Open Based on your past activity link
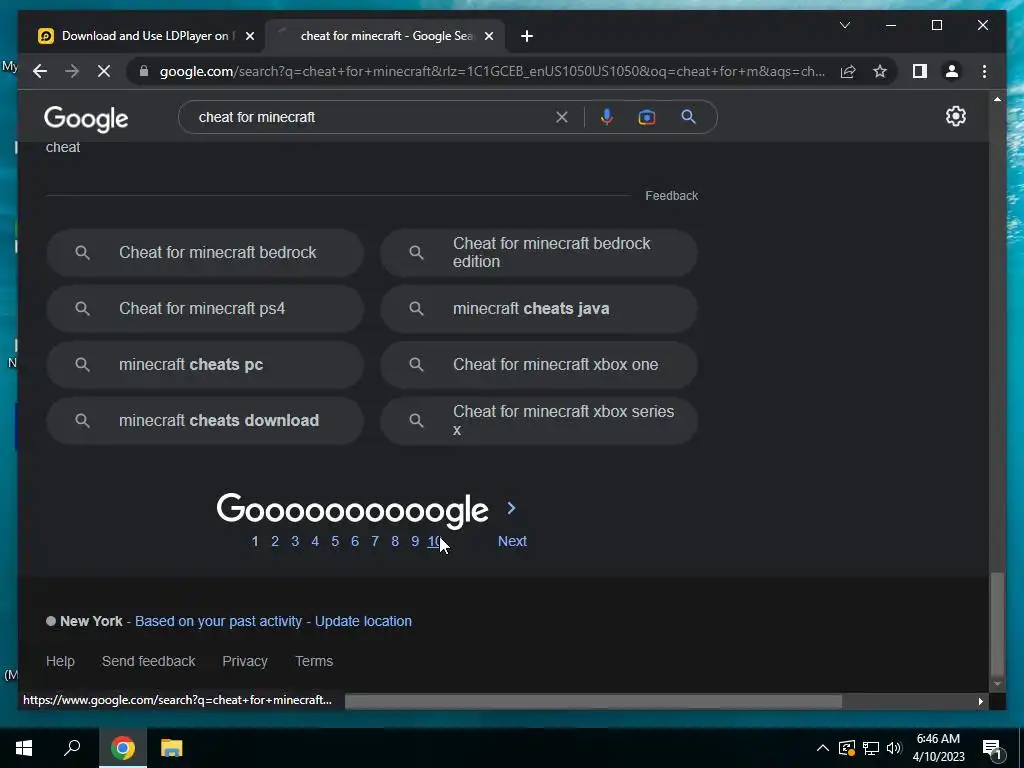The height and width of the screenshot is (768, 1024). [x=219, y=622]
